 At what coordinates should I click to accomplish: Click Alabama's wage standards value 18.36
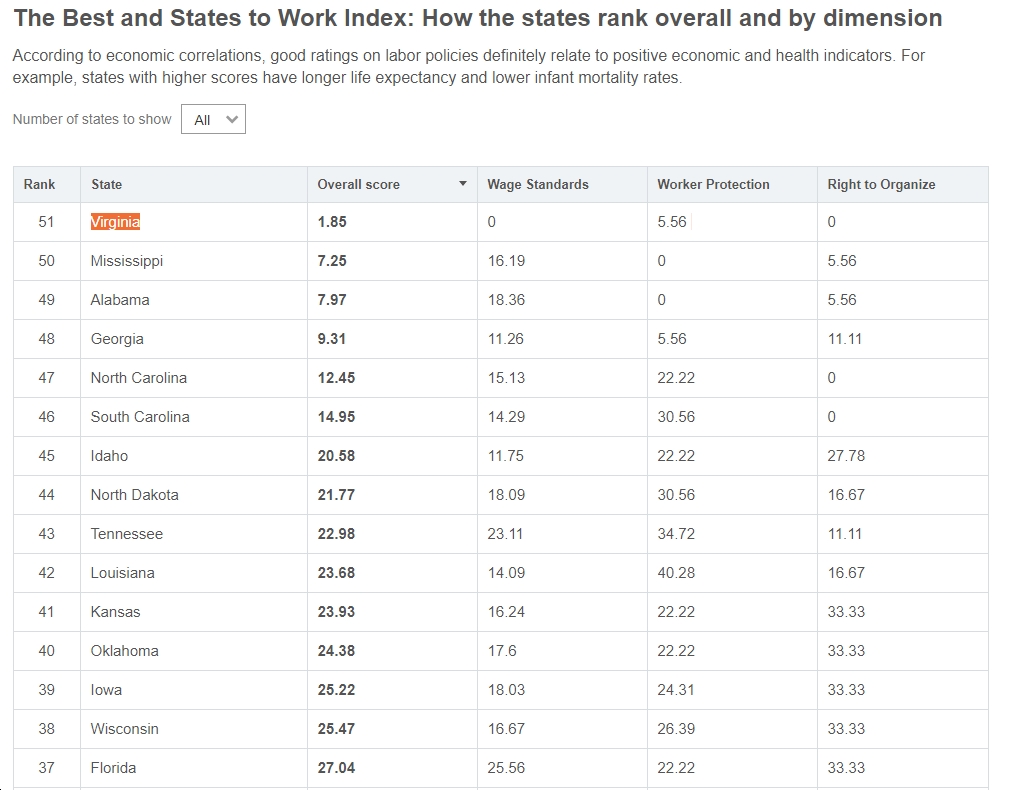click(x=506, y=300)
